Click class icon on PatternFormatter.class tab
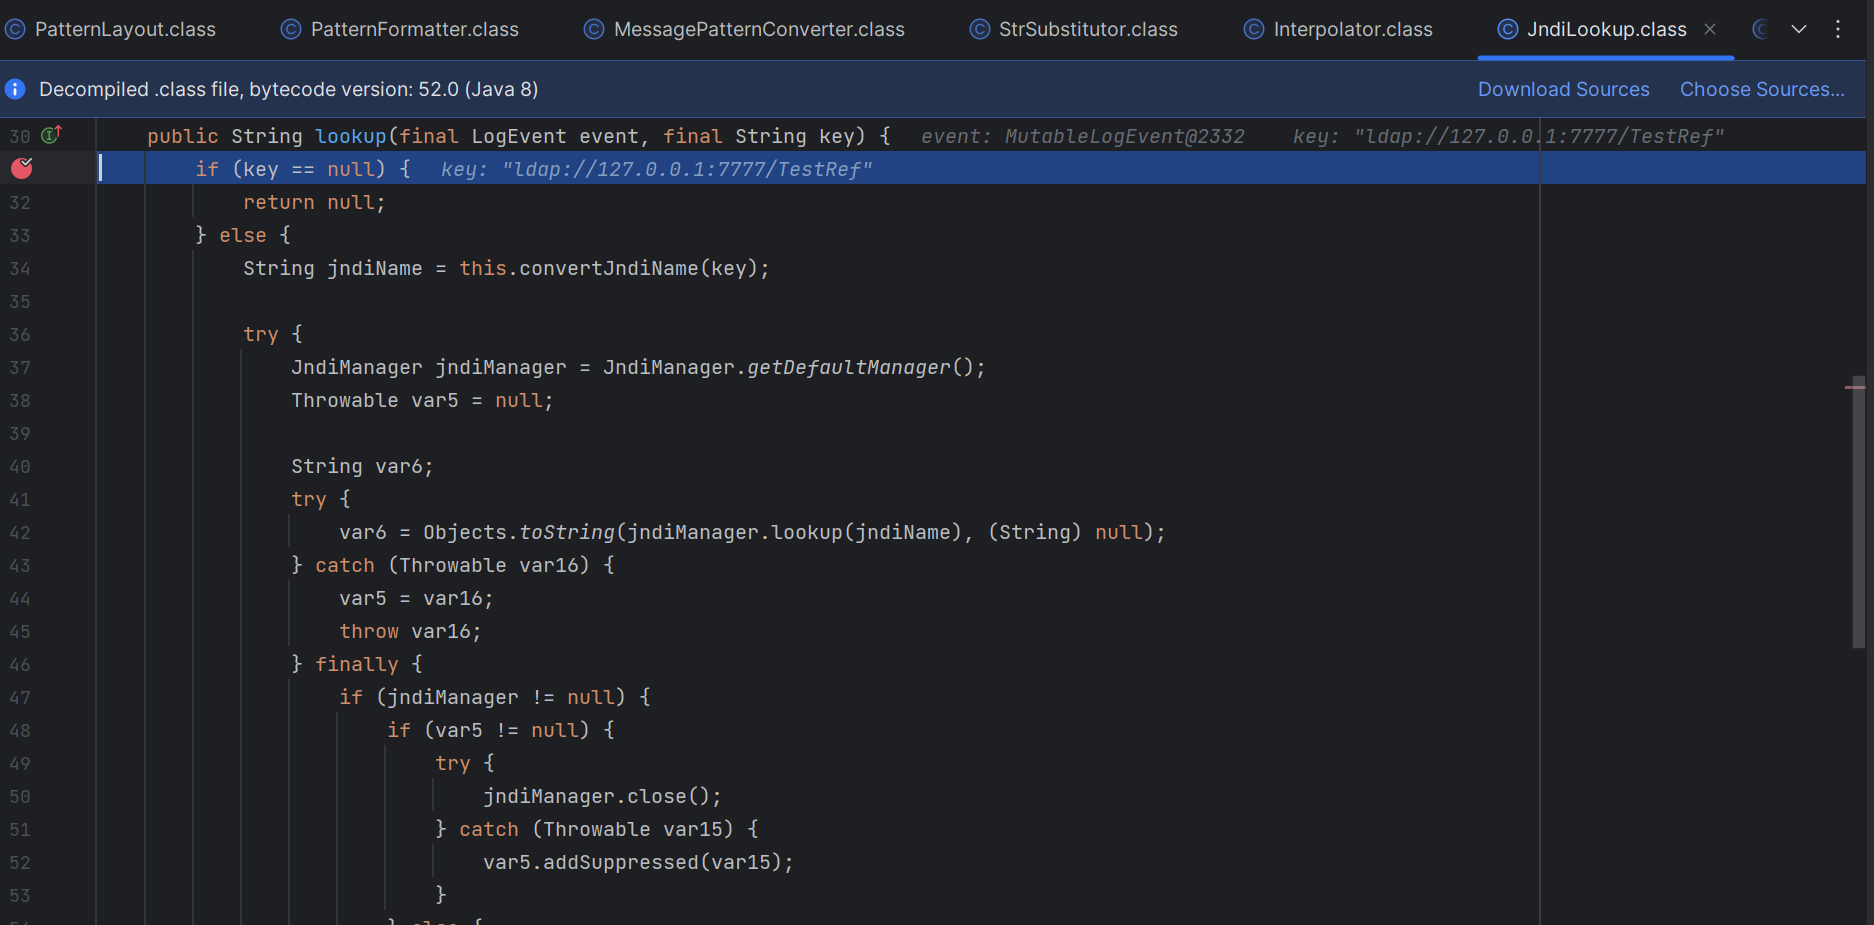 pos(291,29)
